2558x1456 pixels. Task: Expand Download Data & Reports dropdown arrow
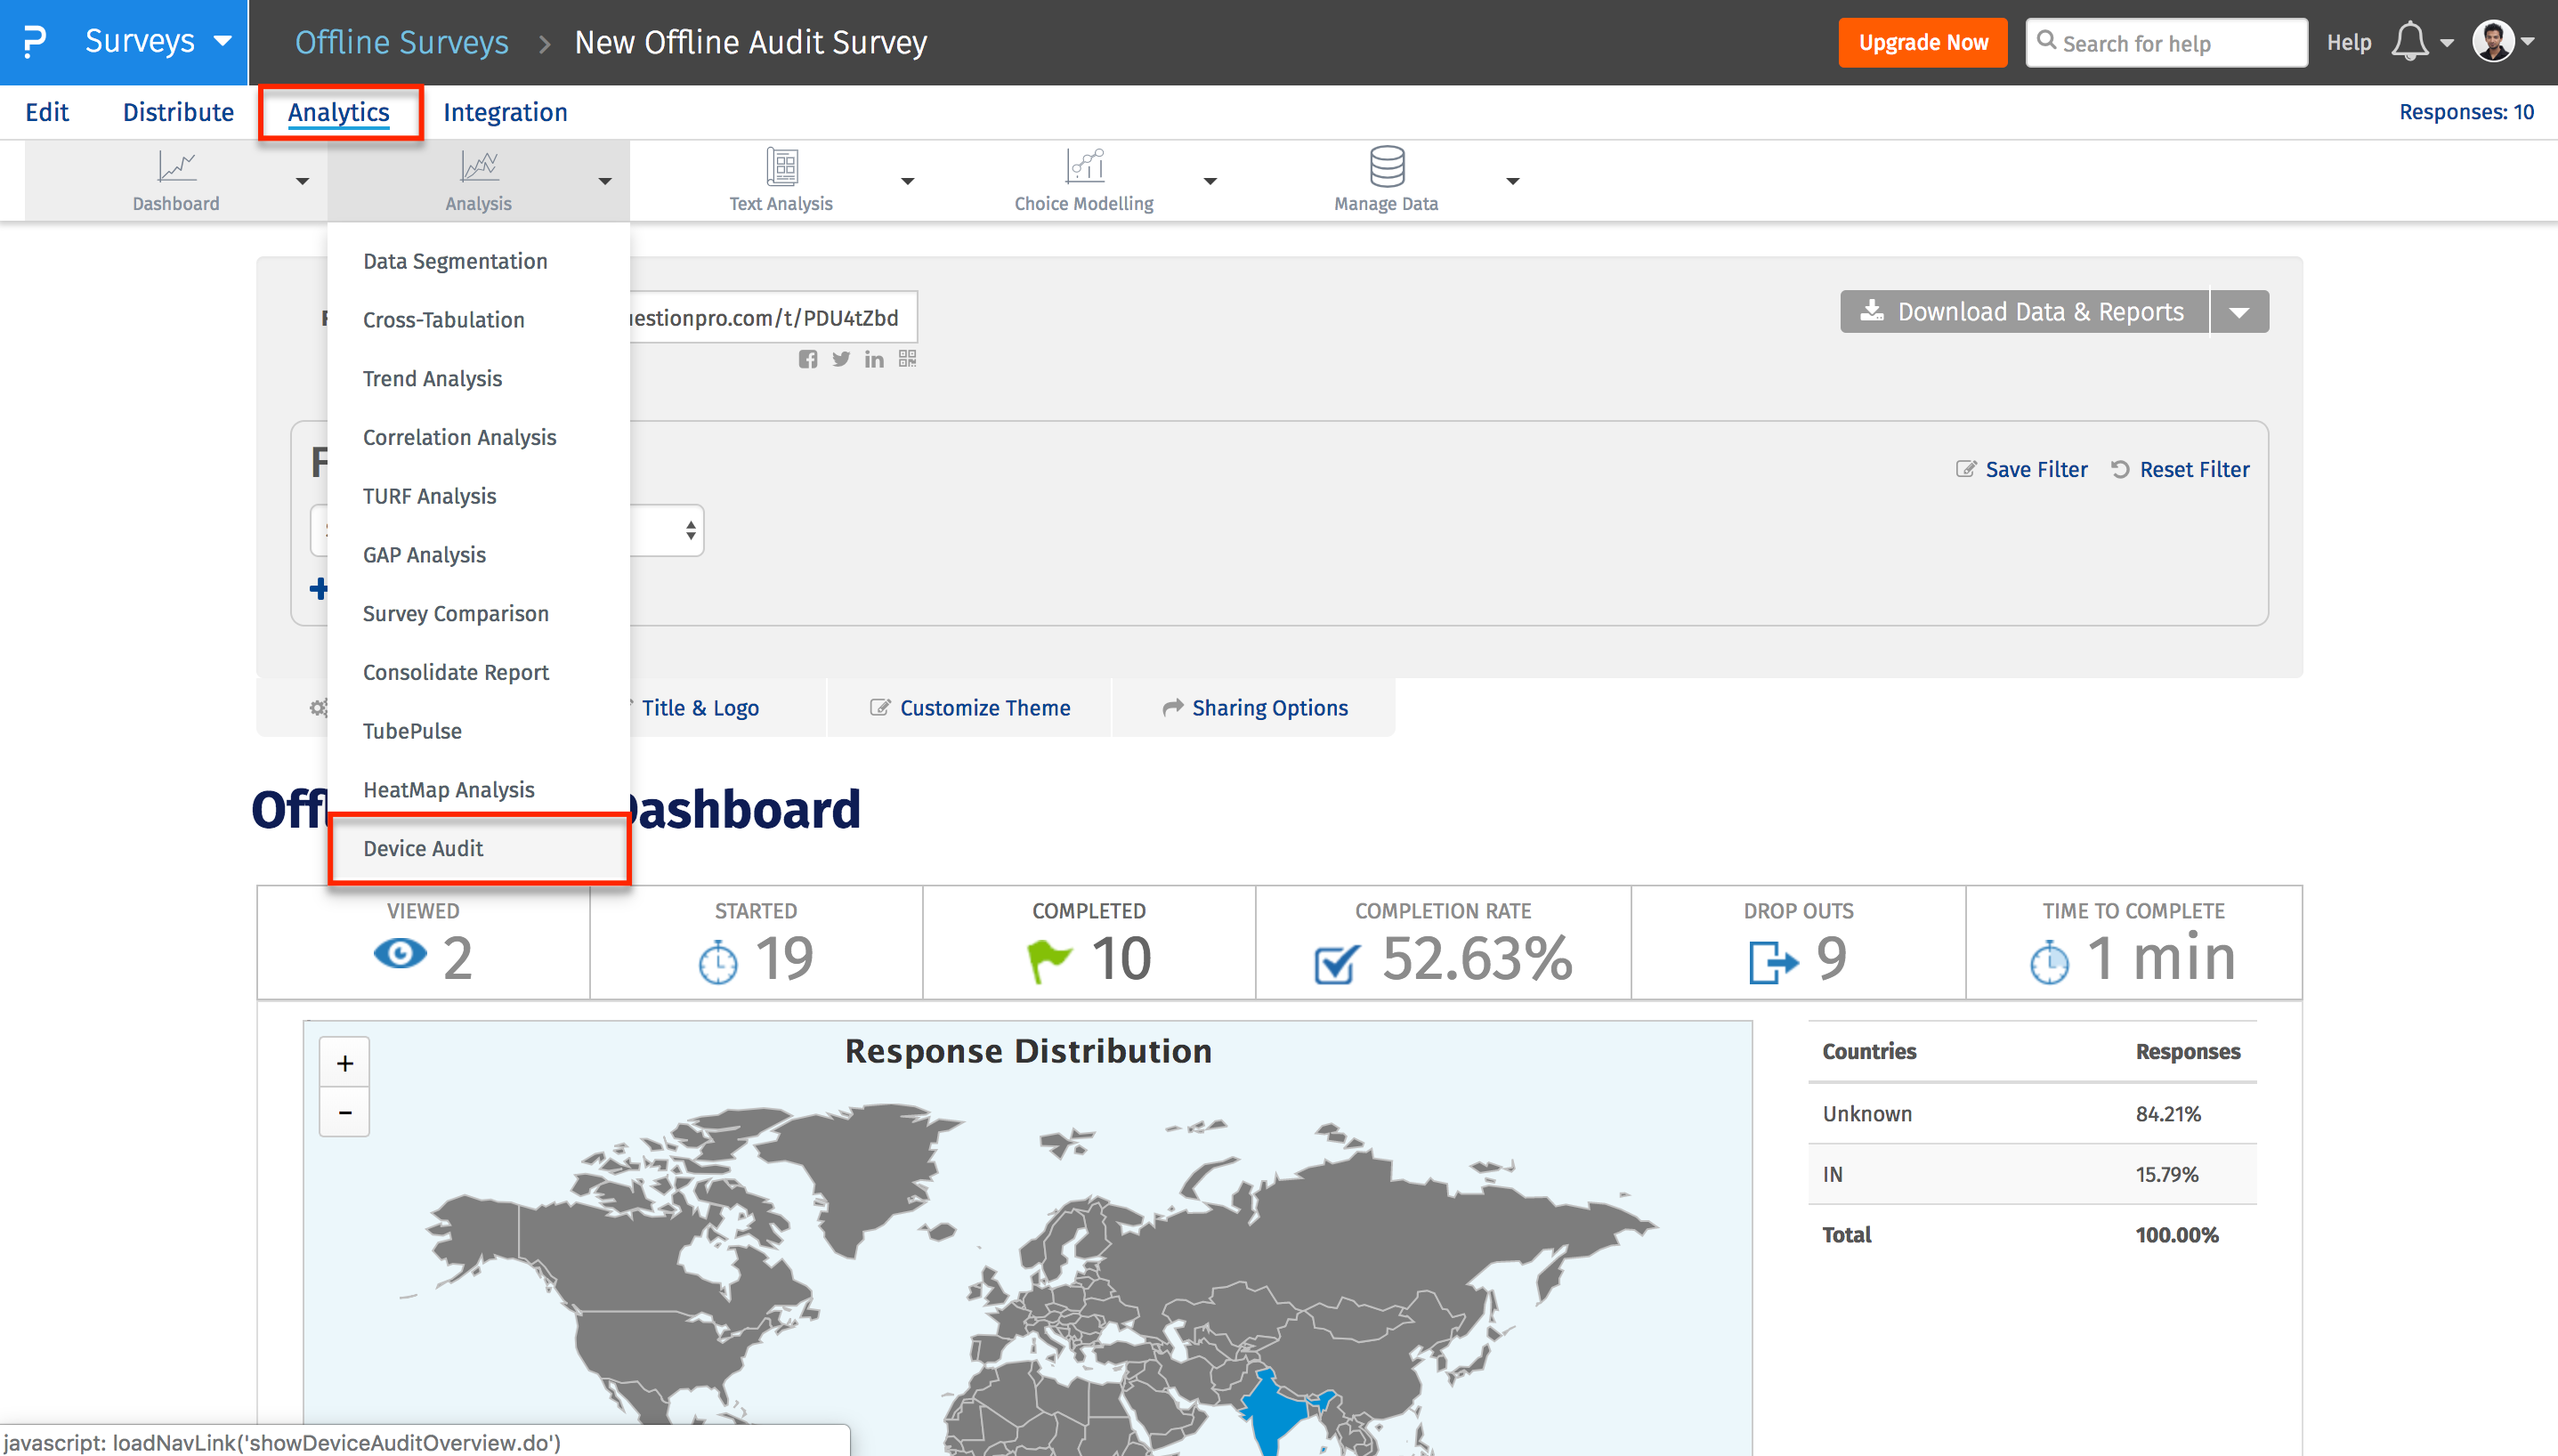[2239, 312]
